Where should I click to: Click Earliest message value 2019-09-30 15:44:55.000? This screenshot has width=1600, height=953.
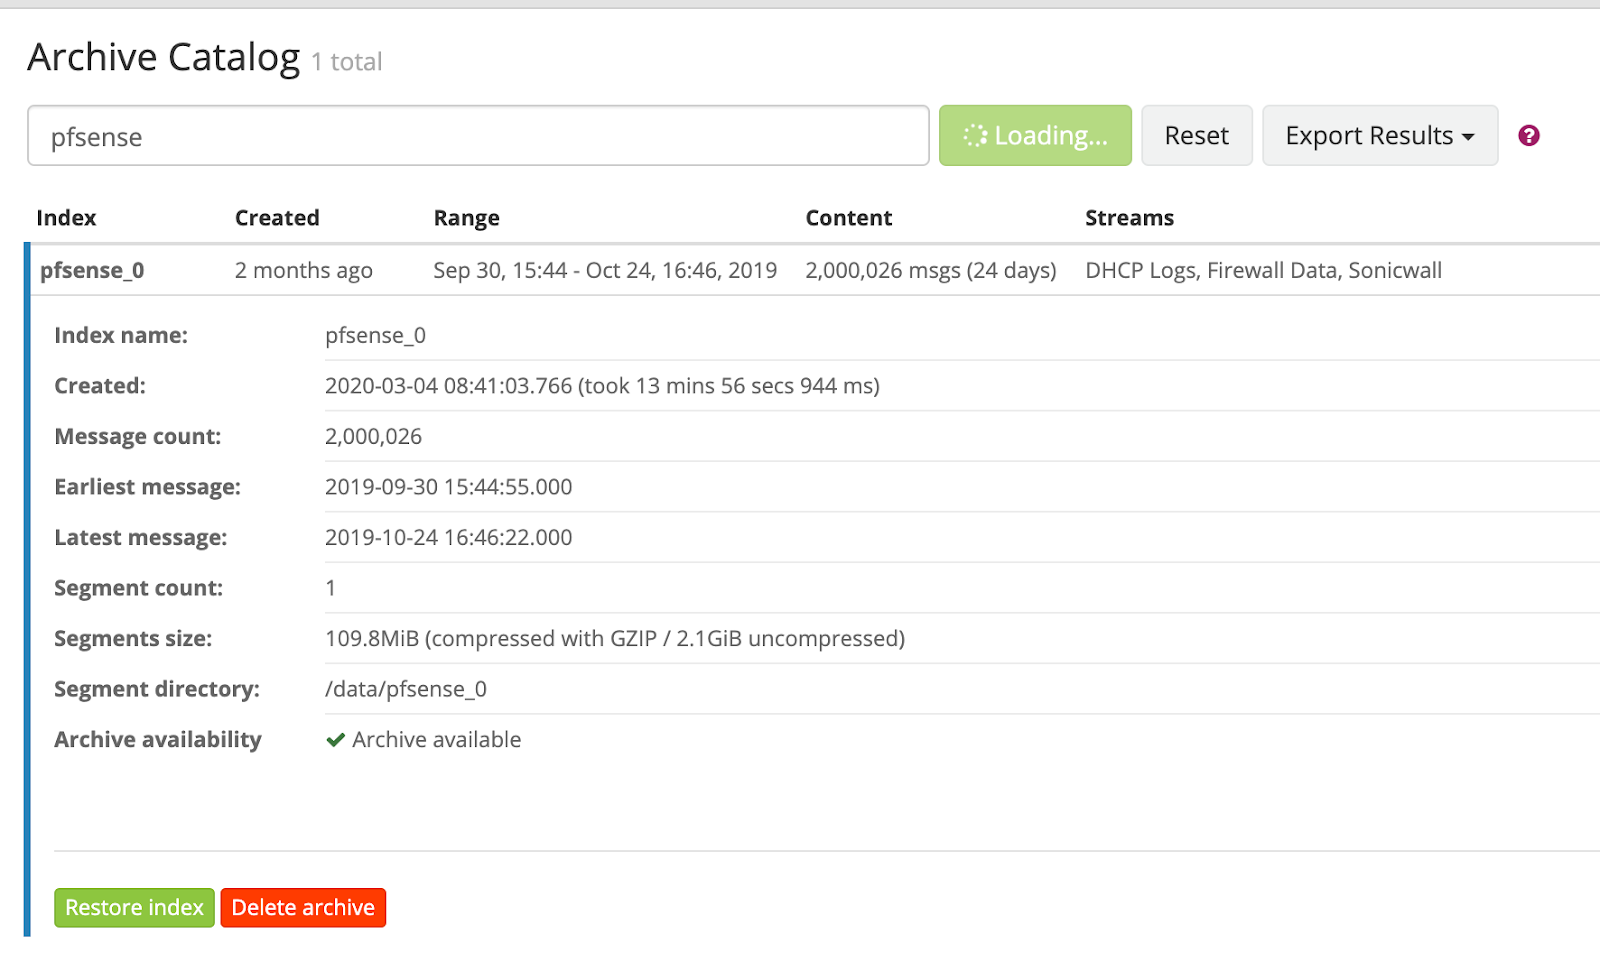pos(448,487)
